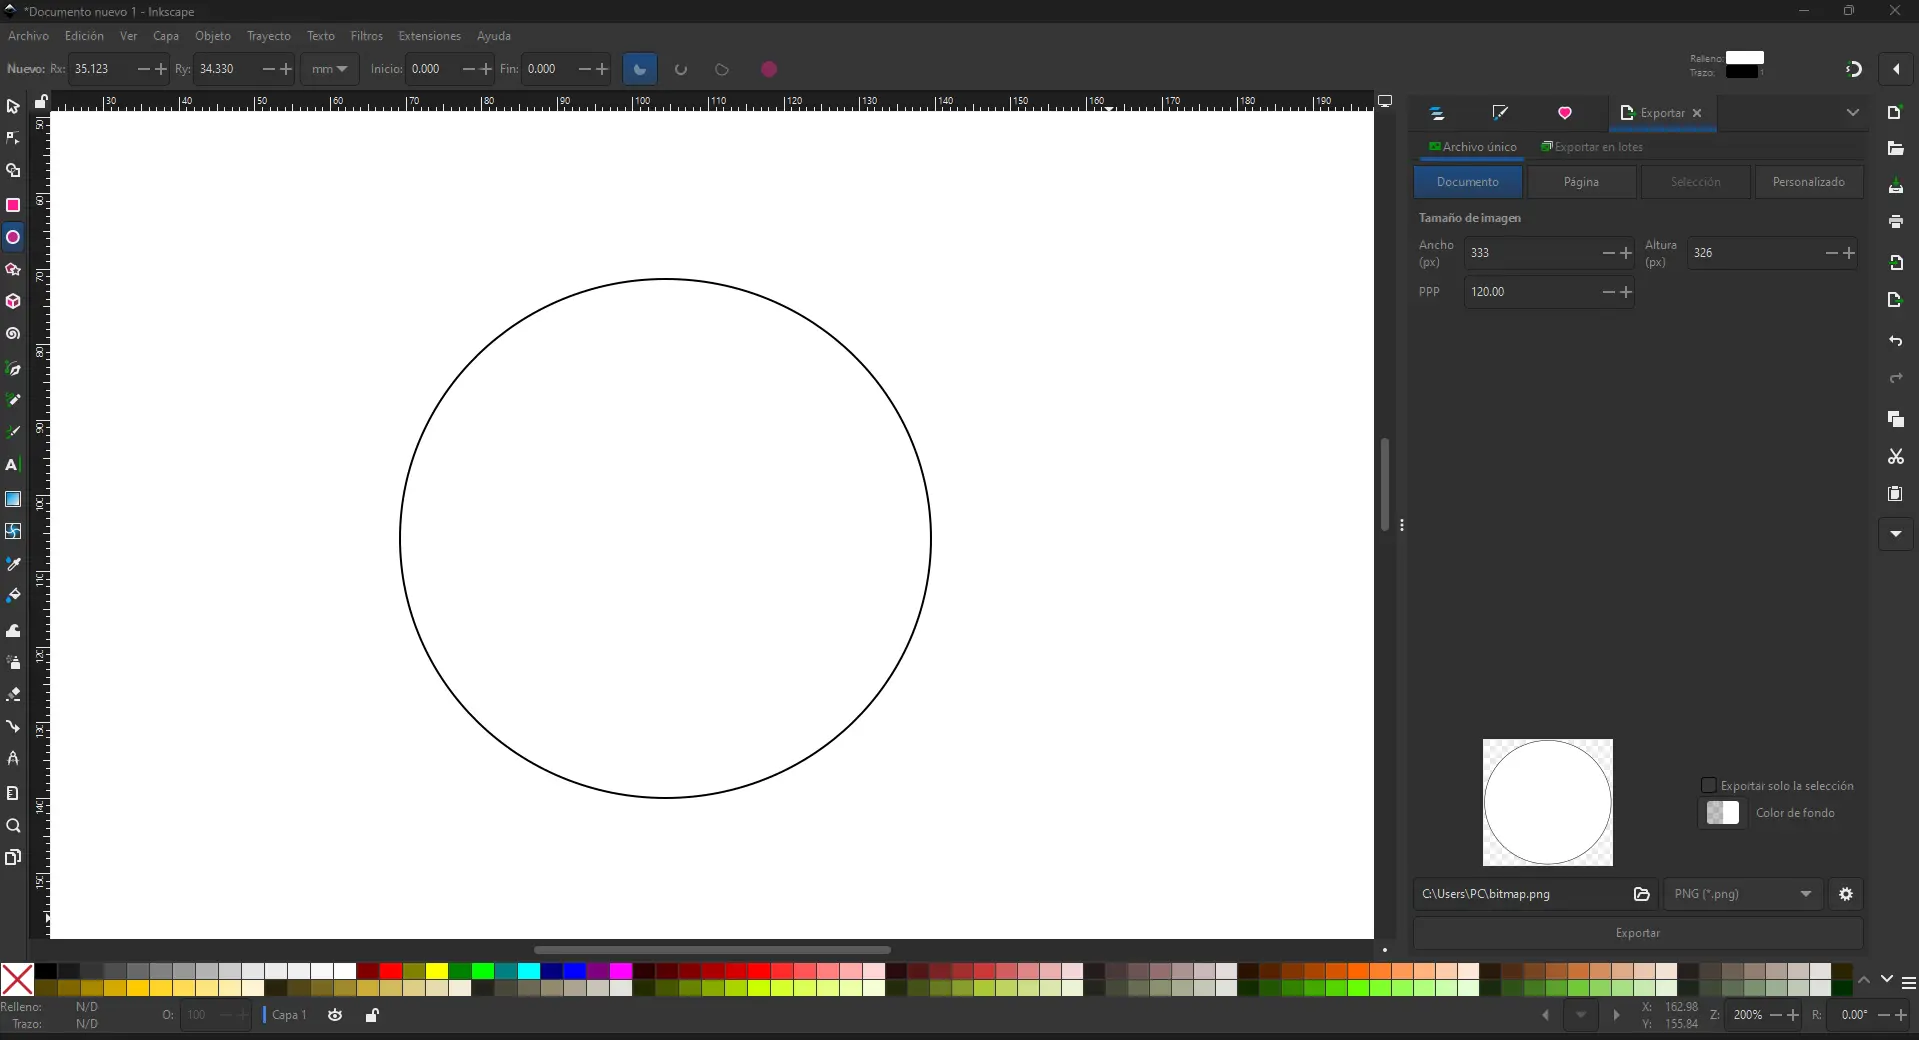Open the PNG format dropdown

tap(1741, 894)
